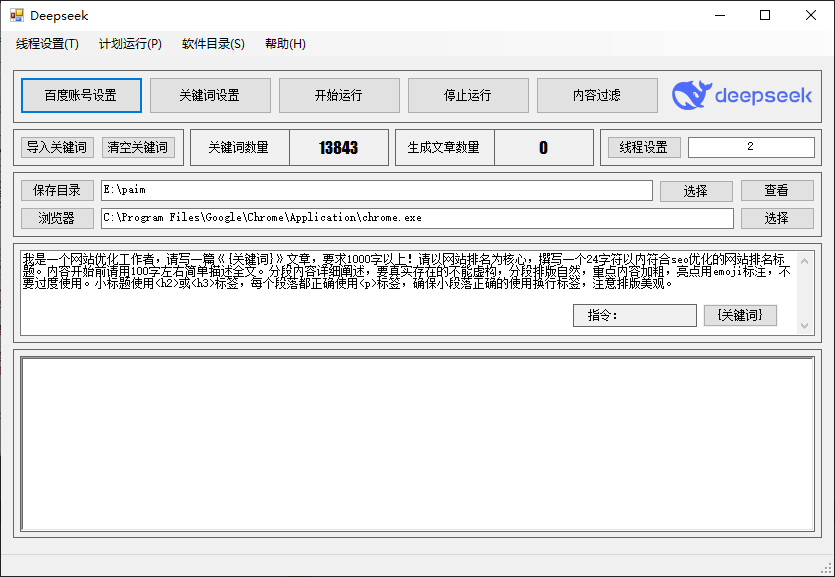Focus the thread count field showing 2
The height and width of the screenshot is (577, 835).
[751, 147]
